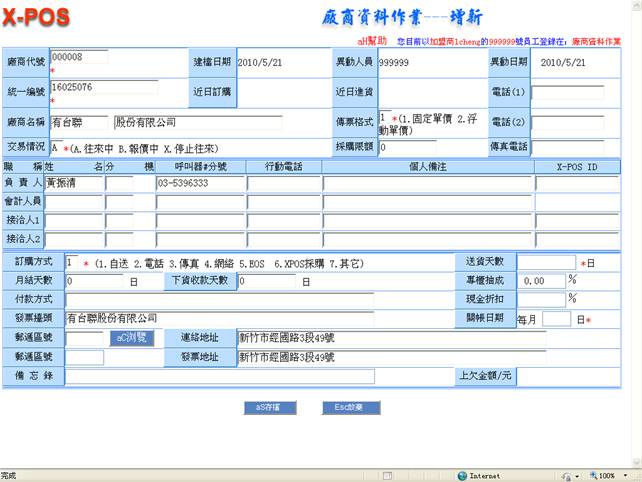
Task: Select the 統一編號 field with 16025076
Action: [x=103, y=87]
